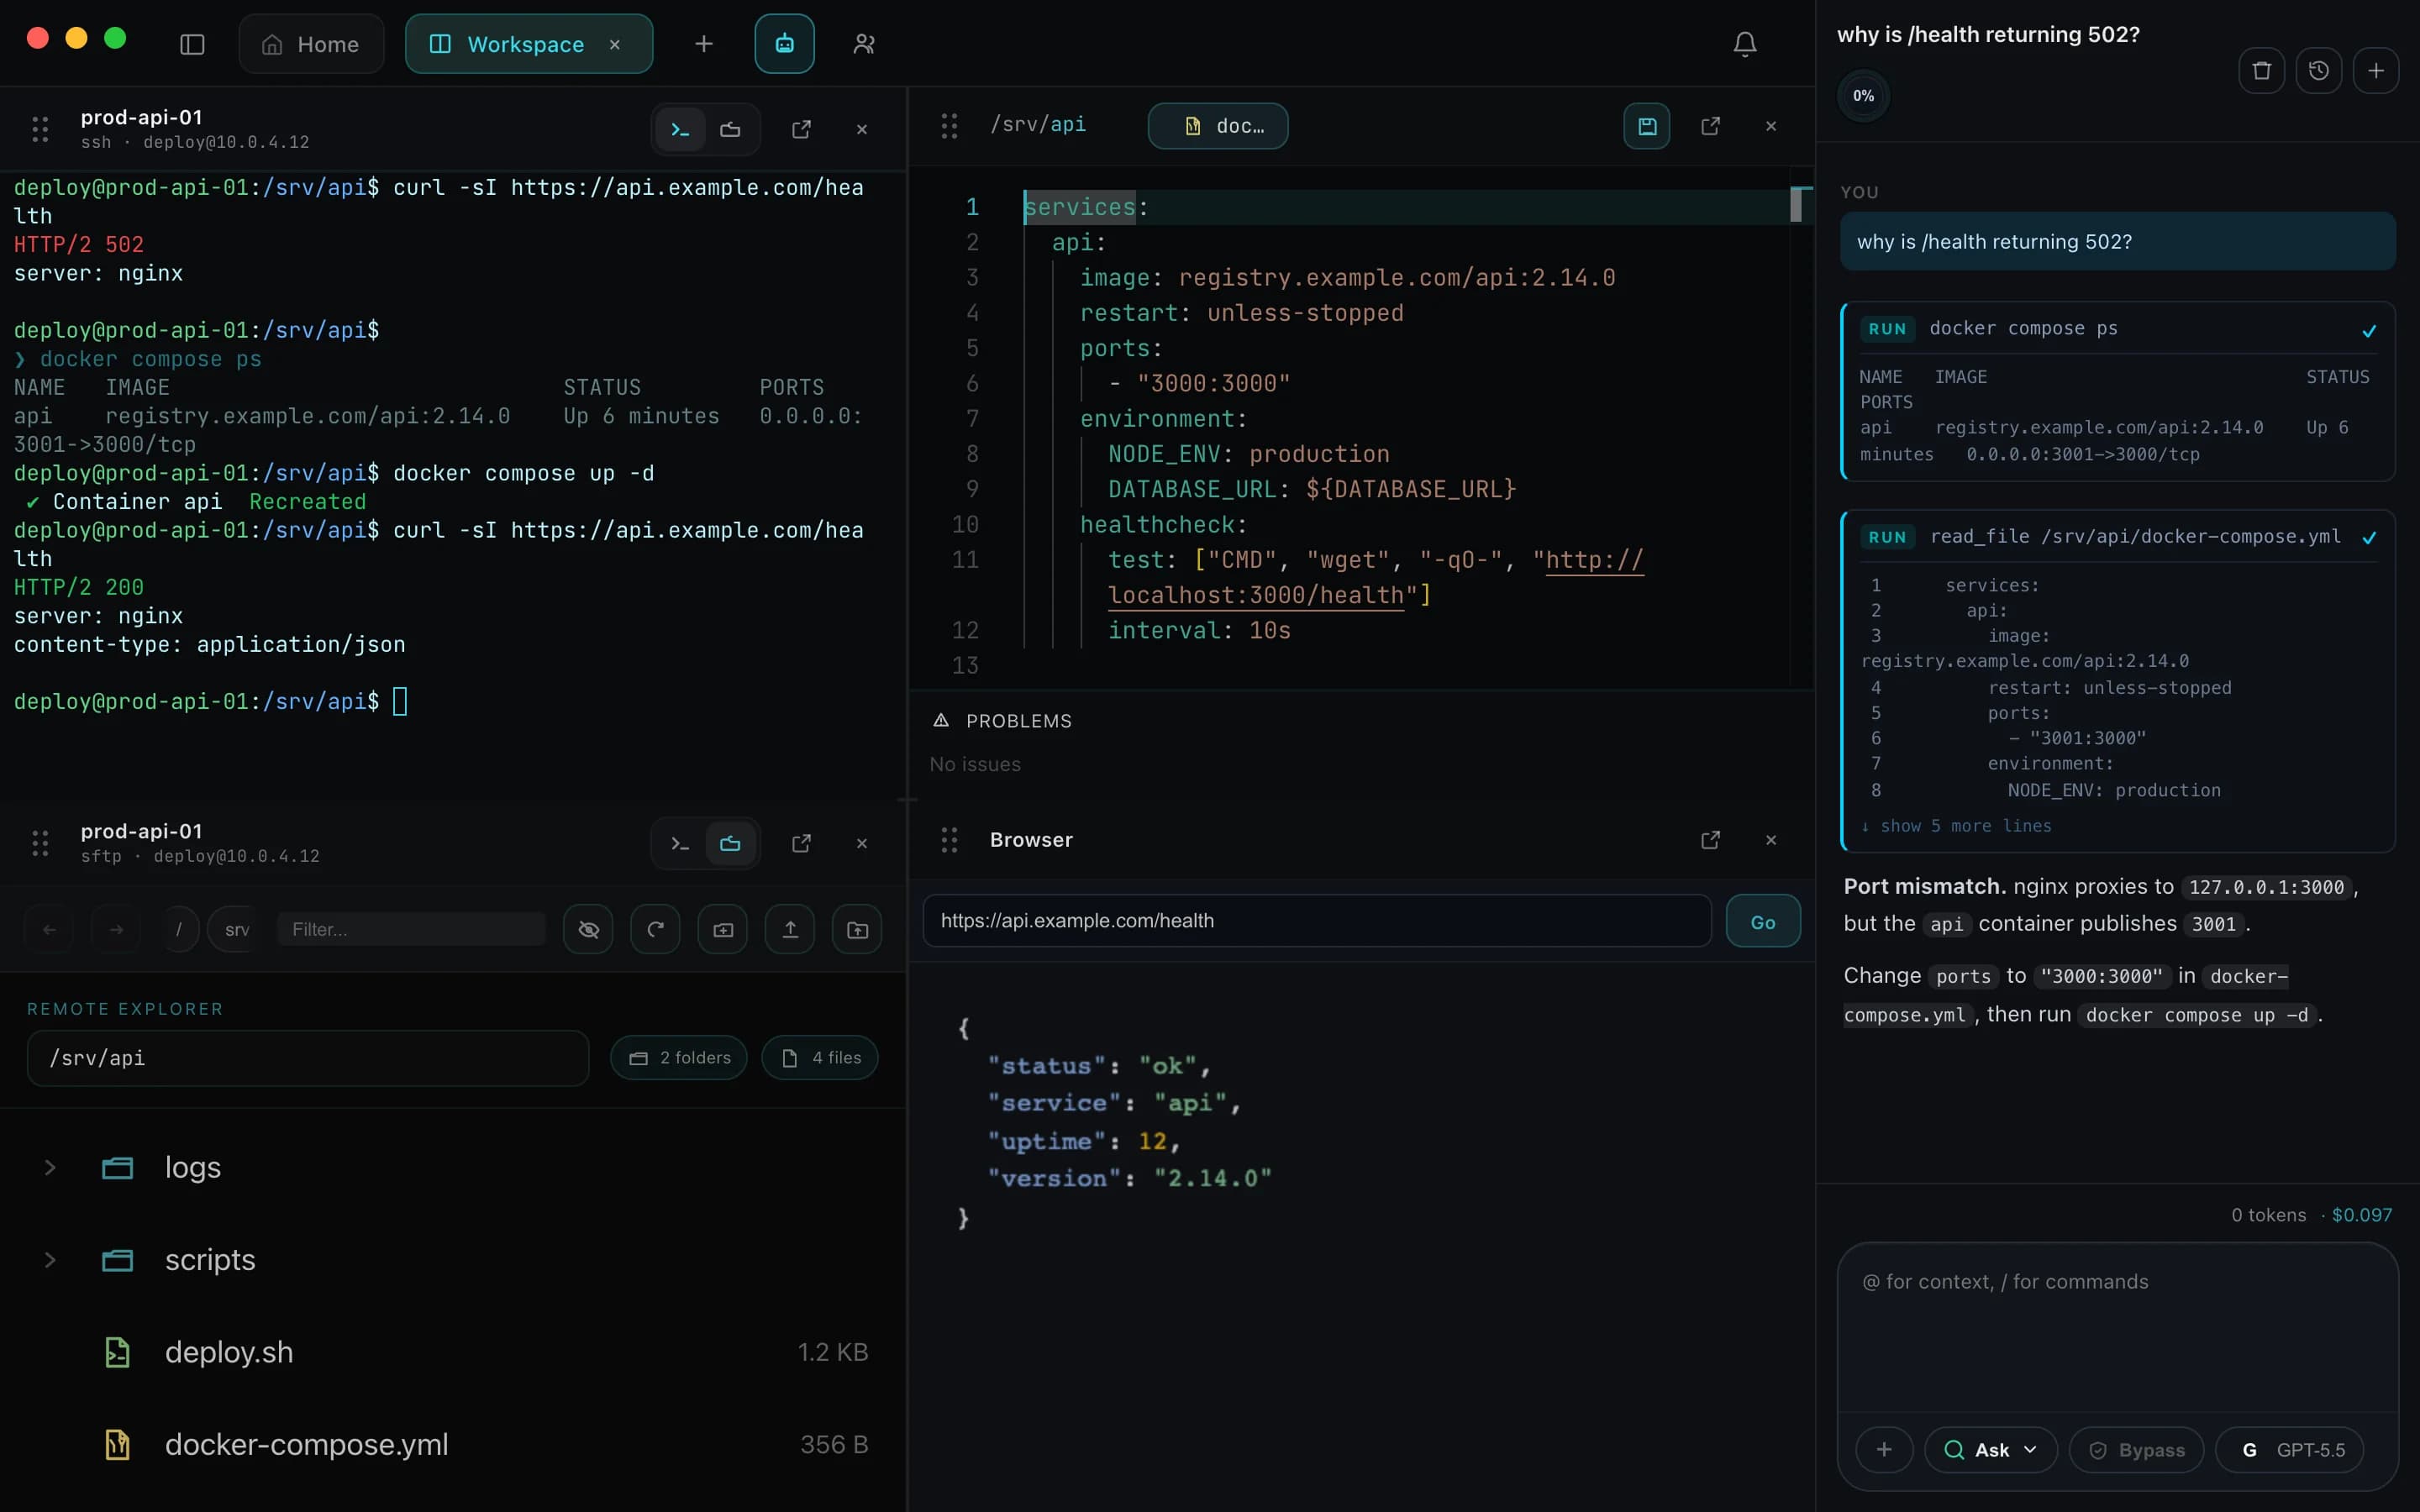2420x1512 pixels.
Task: Refresh the remote file listing
Action: coord(655,930)
